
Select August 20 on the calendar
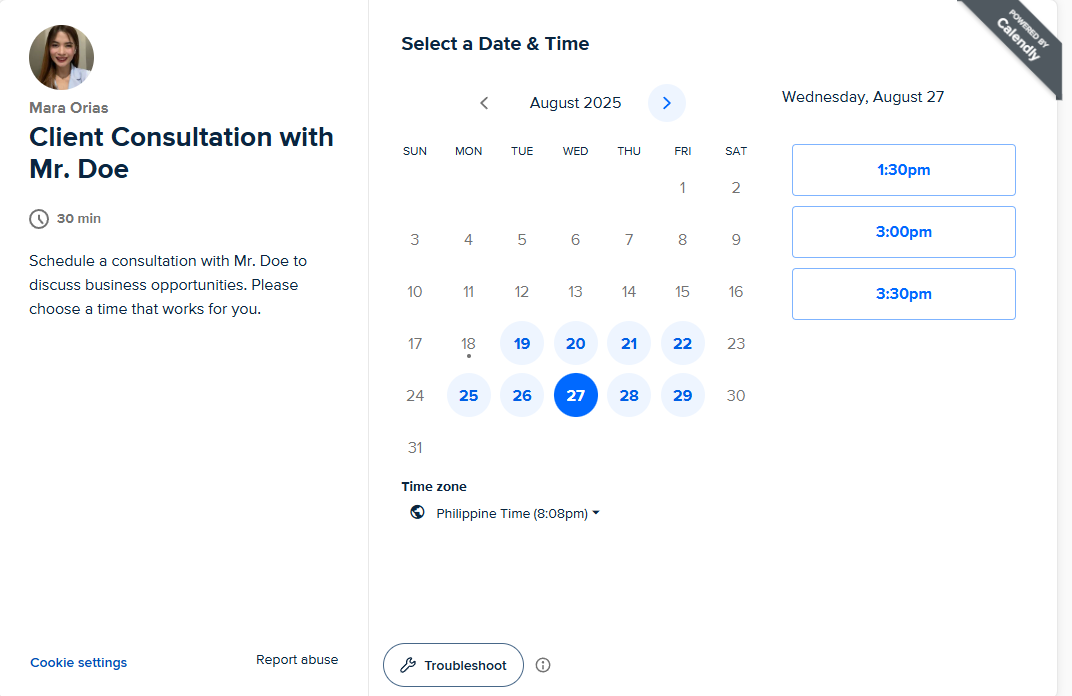575,344
